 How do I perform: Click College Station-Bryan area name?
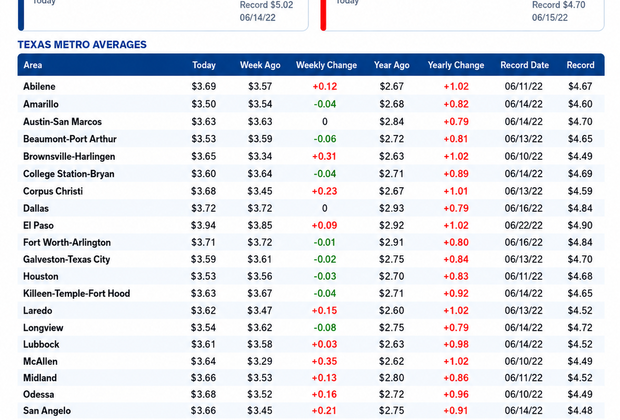pyautogui.click(x=68, y=174)
